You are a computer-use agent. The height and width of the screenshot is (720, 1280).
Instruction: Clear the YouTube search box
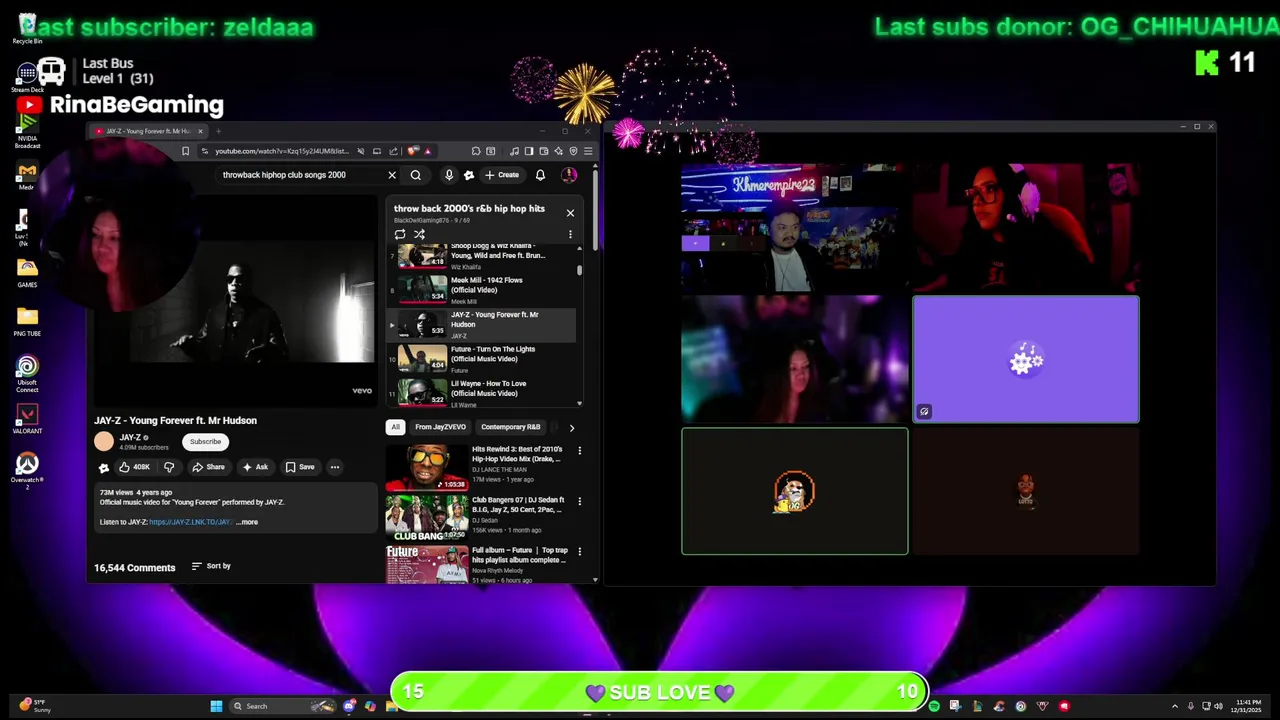tap(392, 175)
